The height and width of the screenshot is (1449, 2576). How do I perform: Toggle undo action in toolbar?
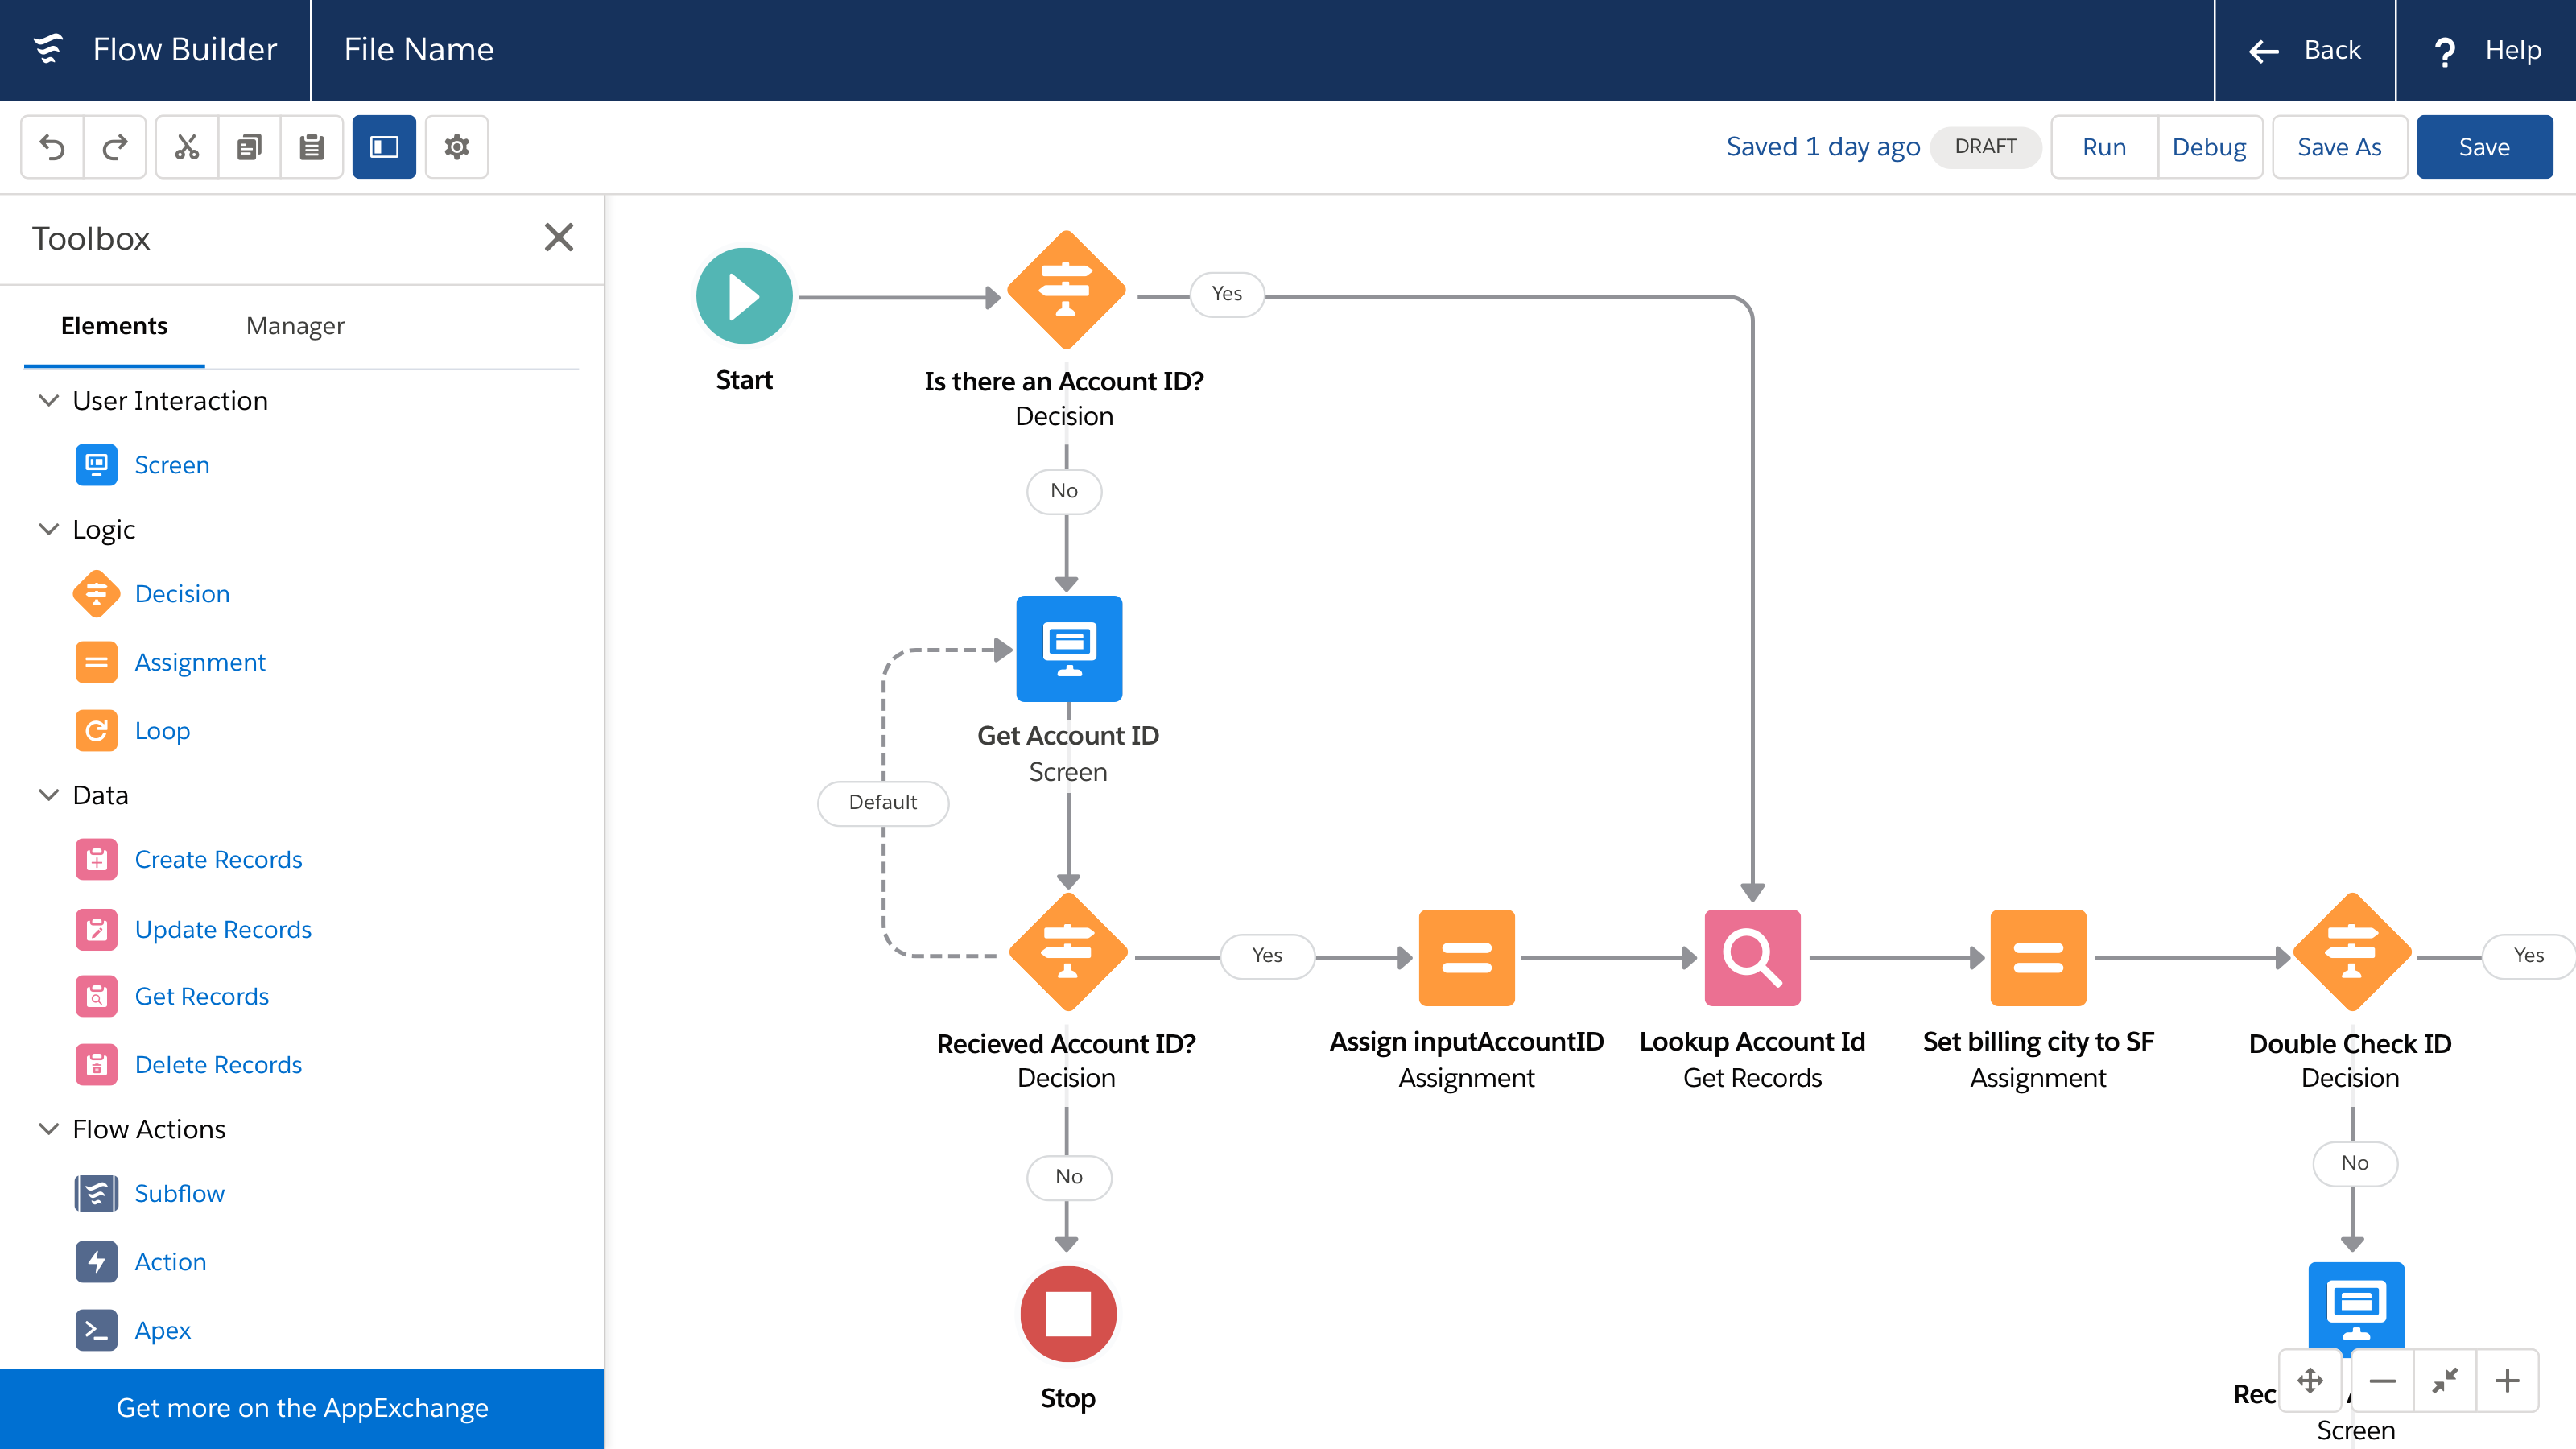52,147
